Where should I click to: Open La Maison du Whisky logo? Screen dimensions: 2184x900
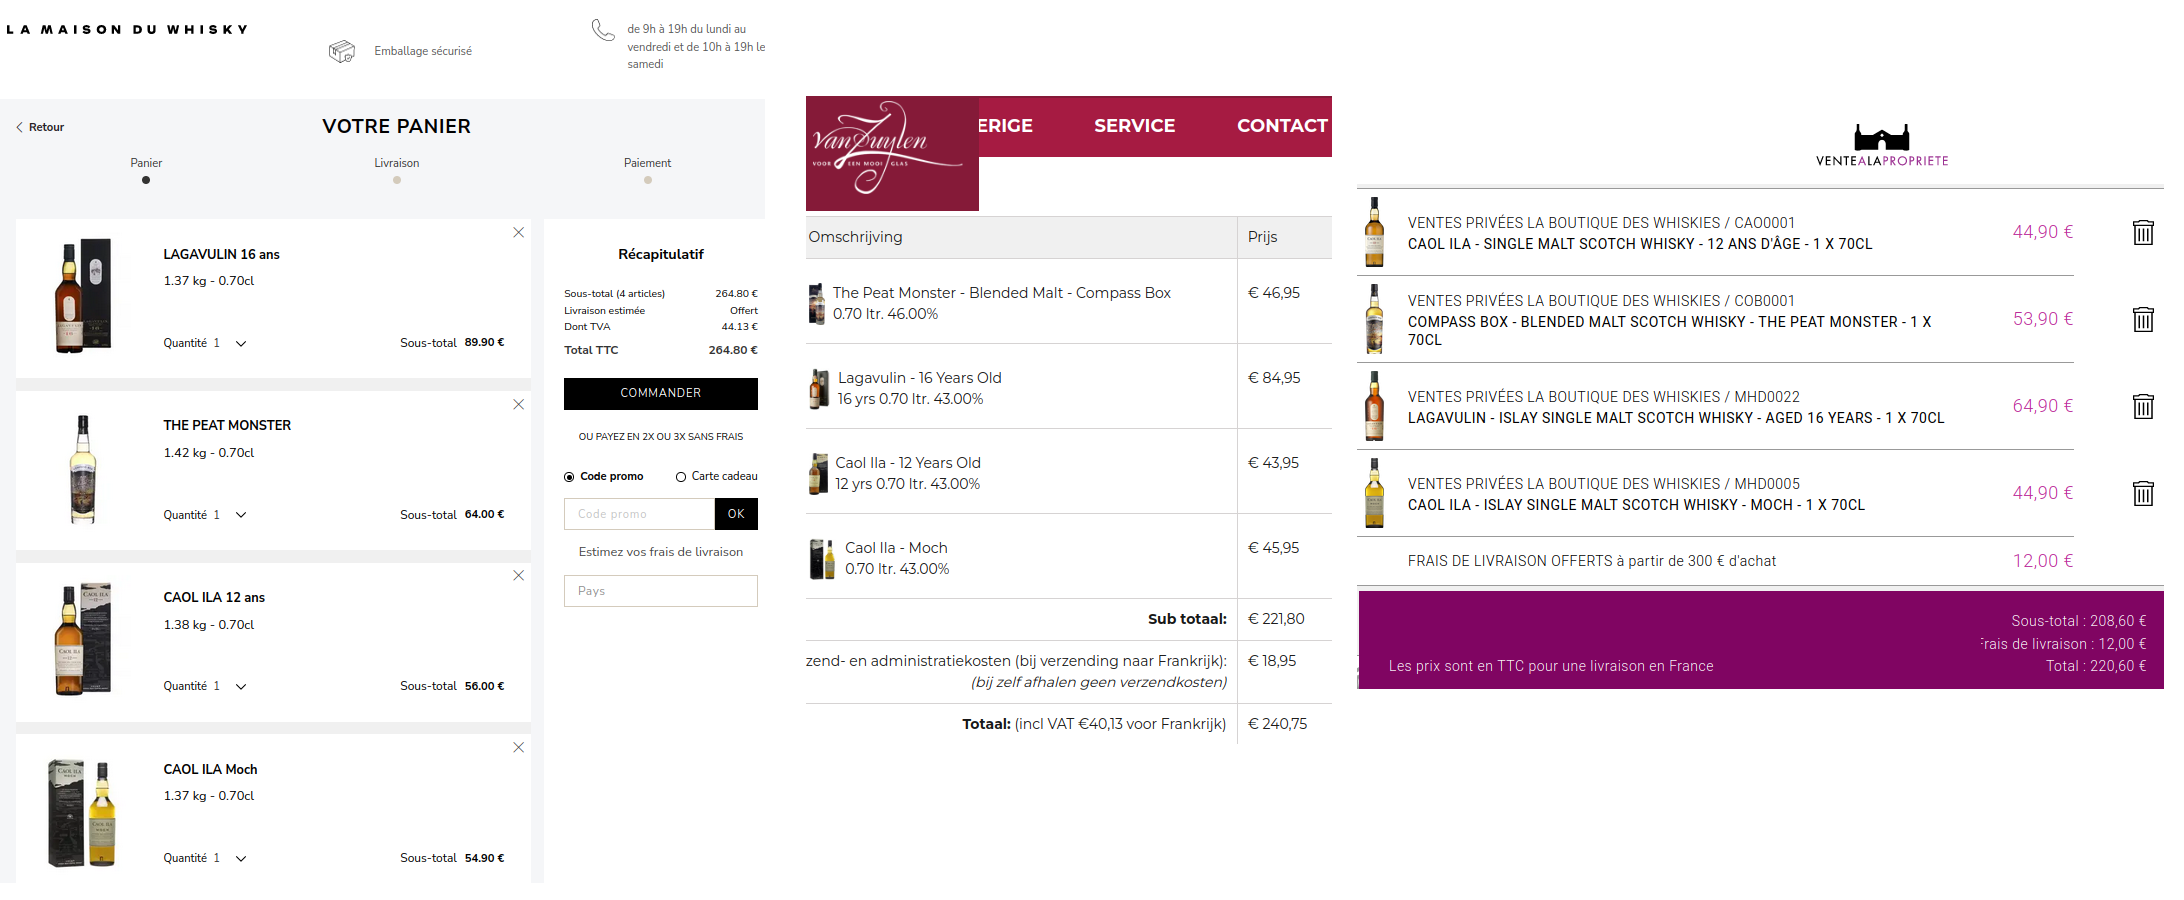pyautogui.click(x=127, y=30)
